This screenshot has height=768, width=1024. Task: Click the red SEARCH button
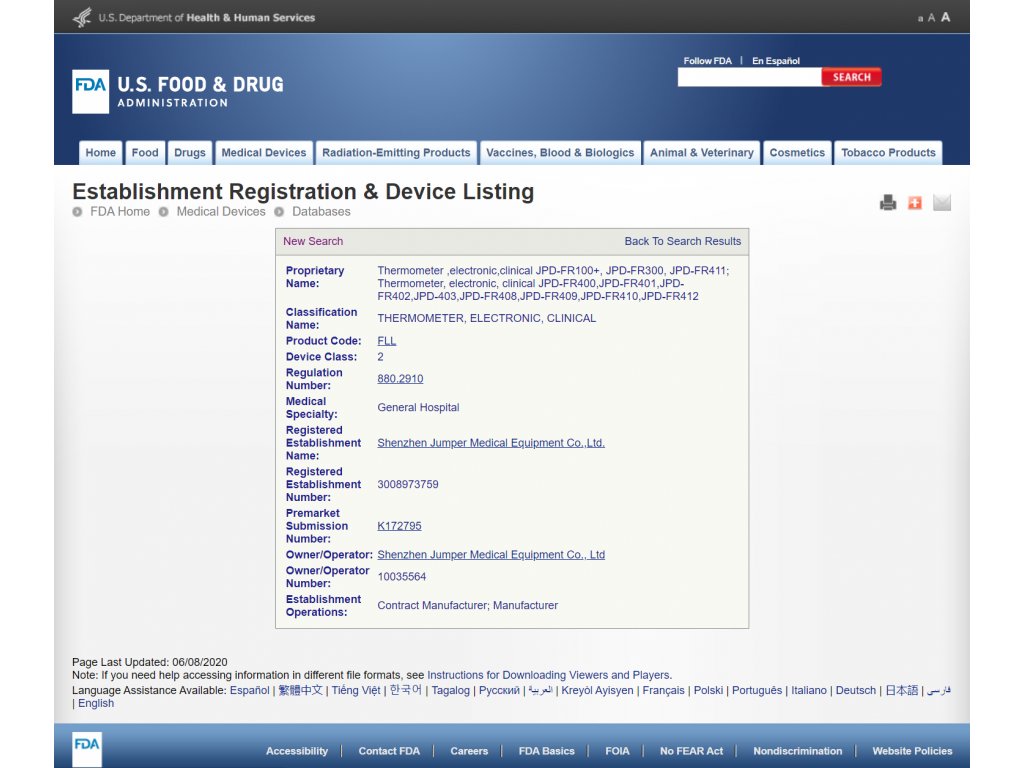pos(852,77)
